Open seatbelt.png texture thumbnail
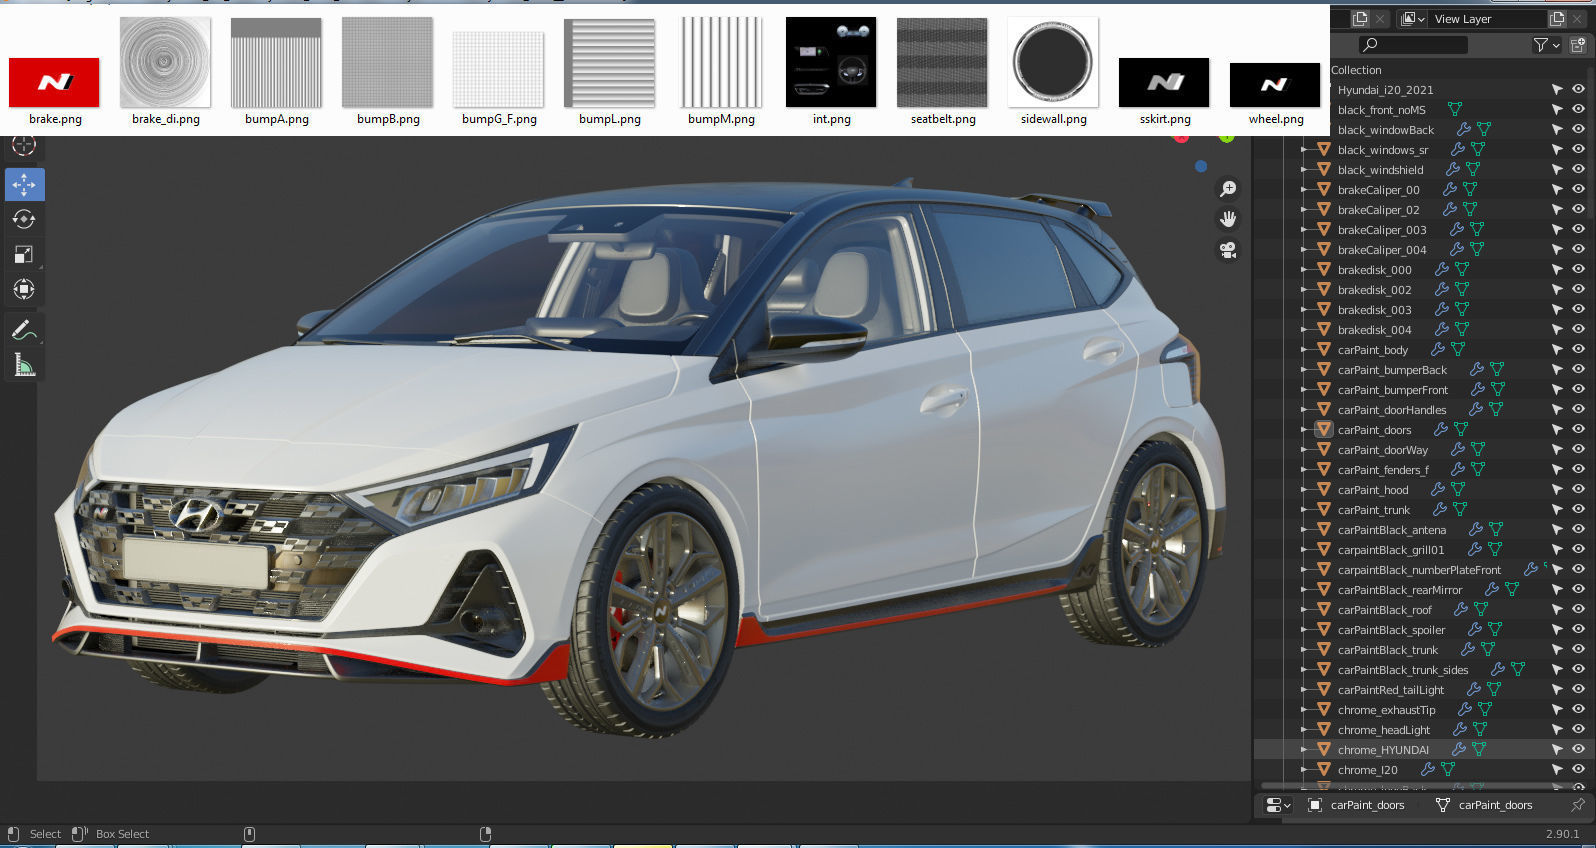The image size is (1596, 848). (x=942, y=62)
